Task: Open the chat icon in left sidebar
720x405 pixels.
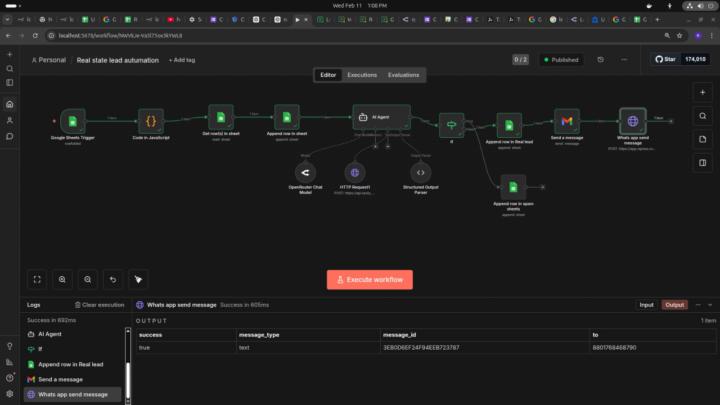Action: click(10, 136)
